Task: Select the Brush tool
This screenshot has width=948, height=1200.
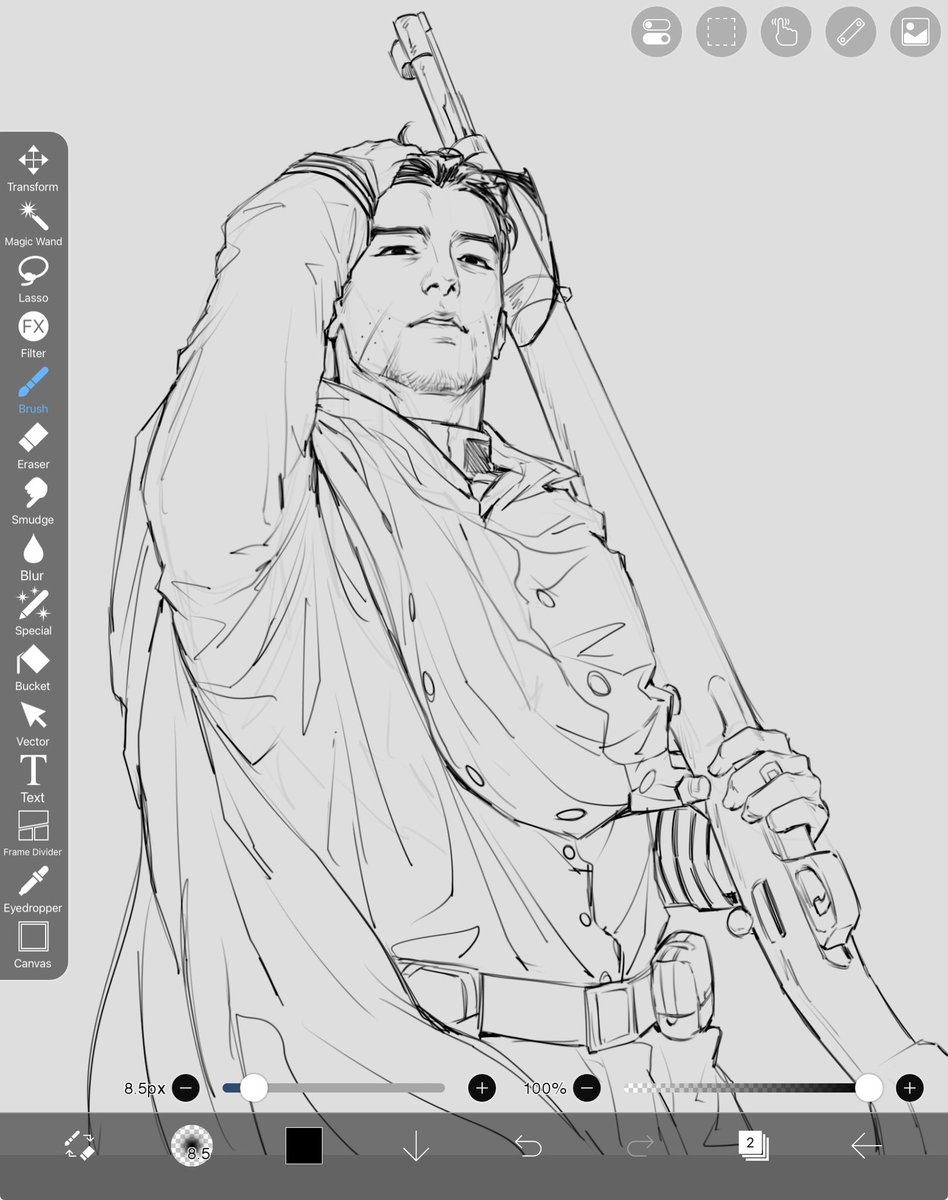Action: point(33,390)
